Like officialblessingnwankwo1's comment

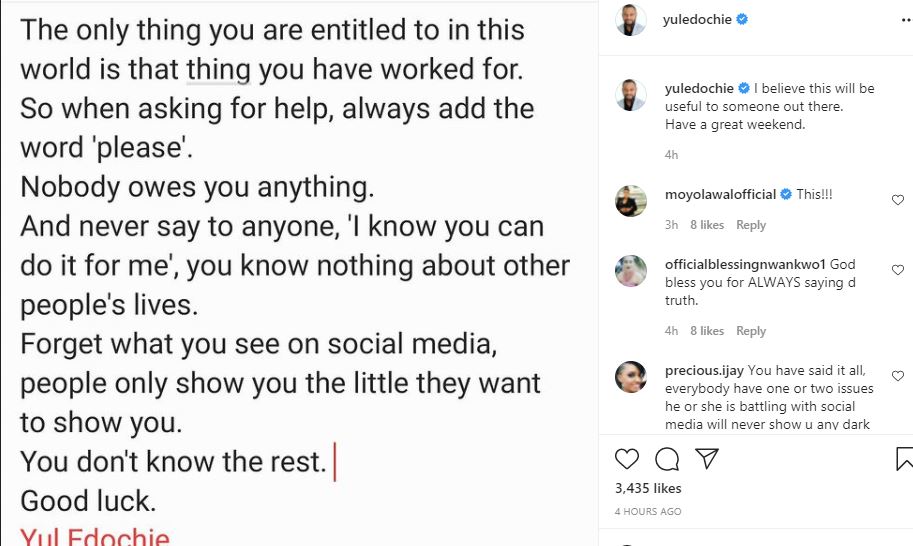897,271
